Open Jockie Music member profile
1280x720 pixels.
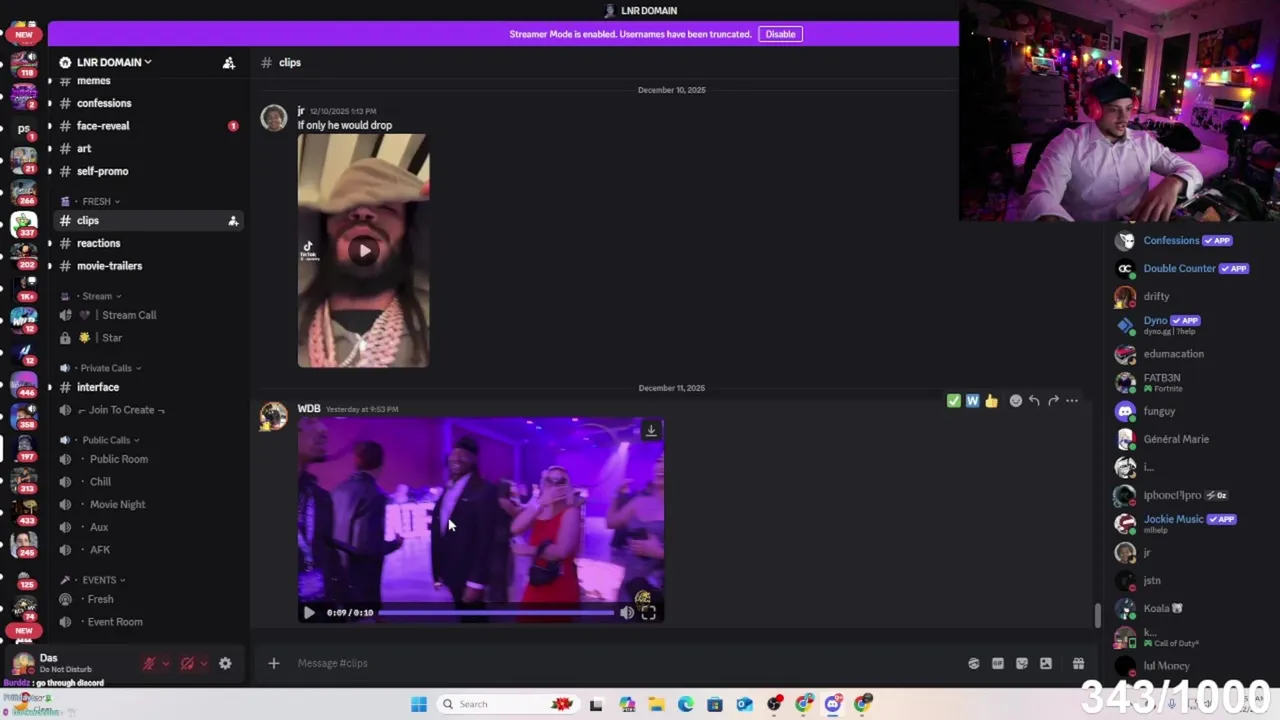1173,519
